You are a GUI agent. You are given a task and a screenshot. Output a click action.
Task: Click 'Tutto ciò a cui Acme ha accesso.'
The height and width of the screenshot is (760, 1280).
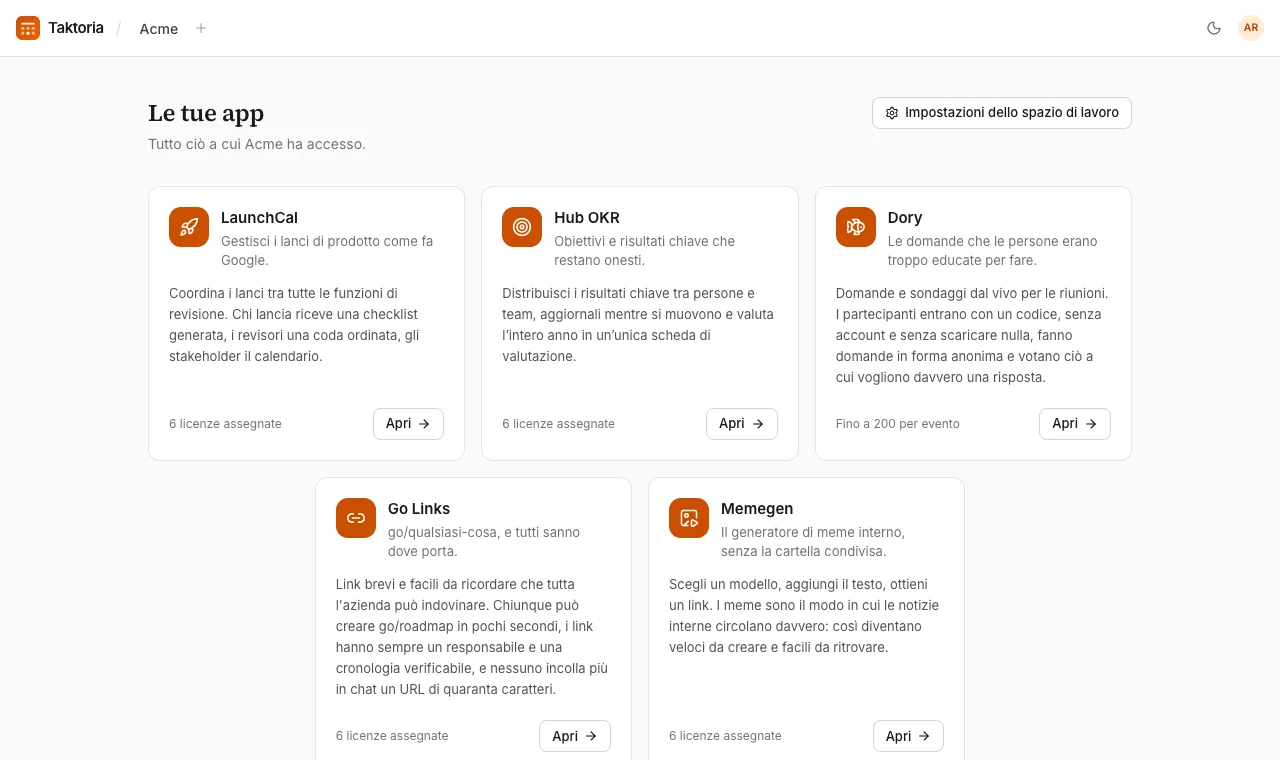point(257,144)
